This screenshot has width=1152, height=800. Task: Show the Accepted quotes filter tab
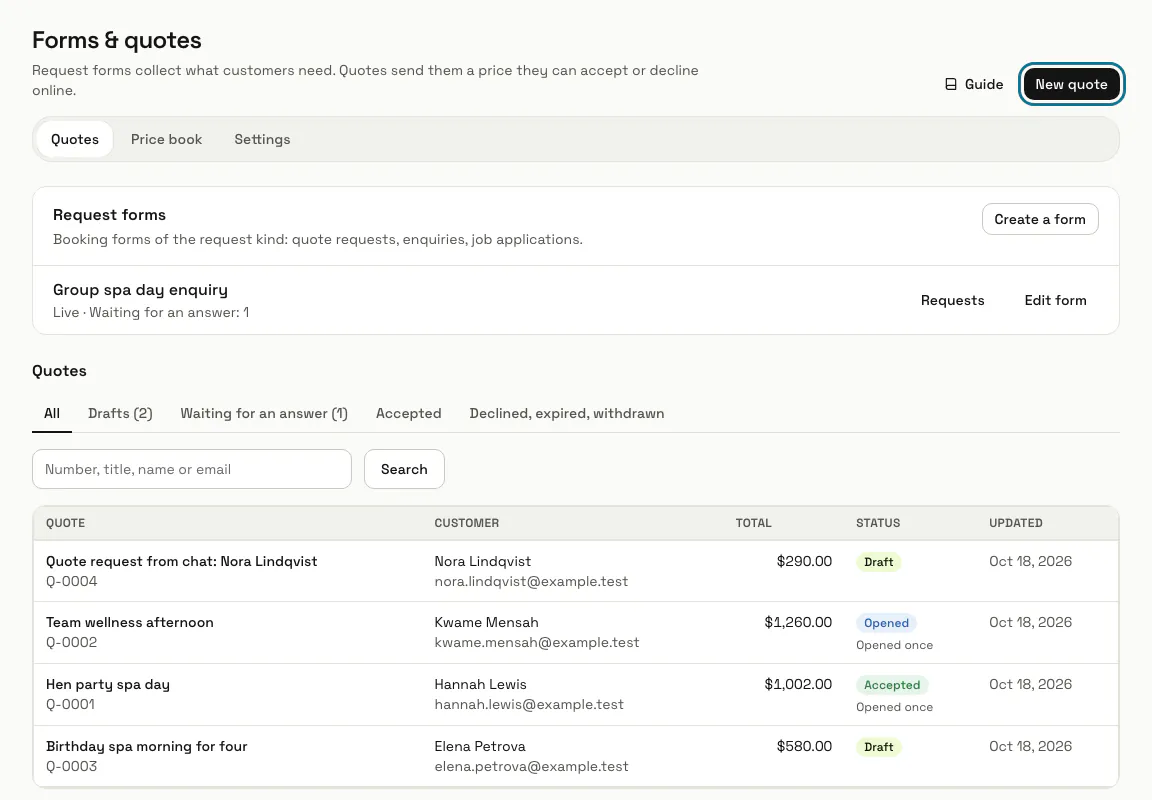coord(408,414)
